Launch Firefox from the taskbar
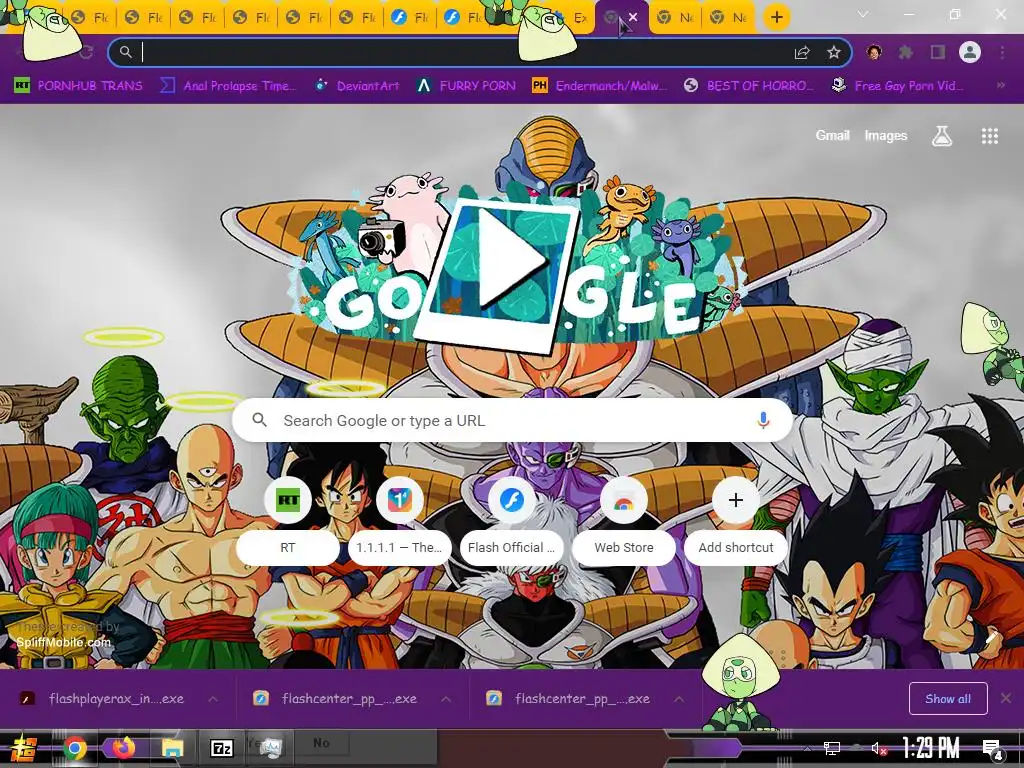The height and width of the screenshot is (768, 1024). 123,747
